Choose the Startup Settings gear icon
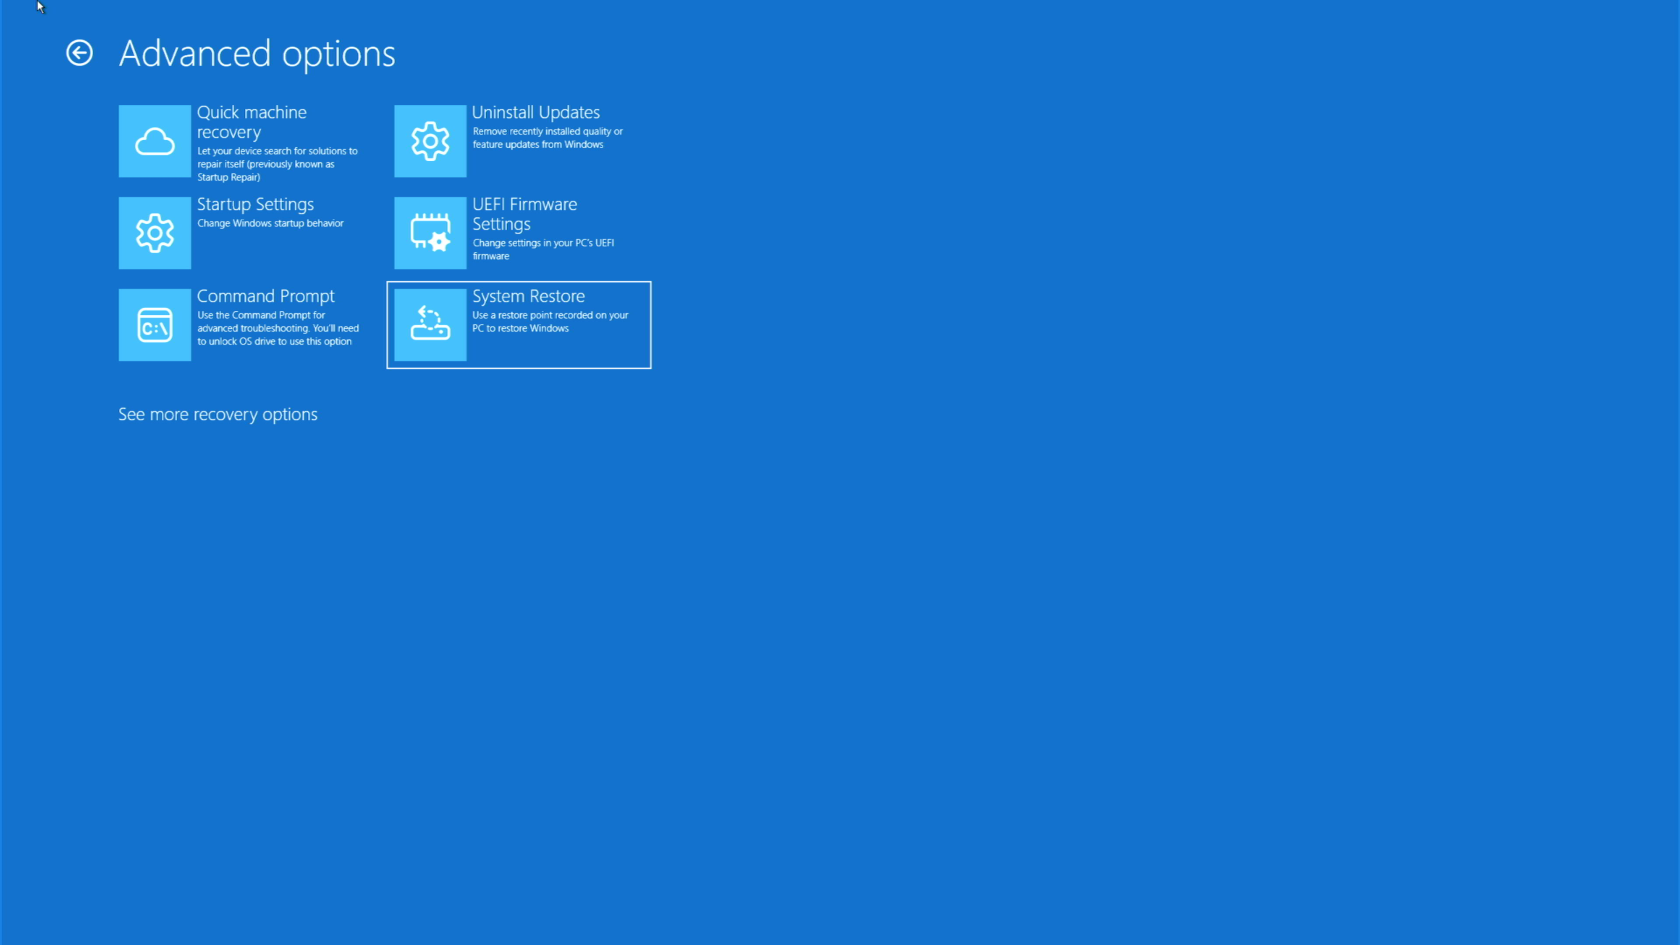 click(155, 233)
